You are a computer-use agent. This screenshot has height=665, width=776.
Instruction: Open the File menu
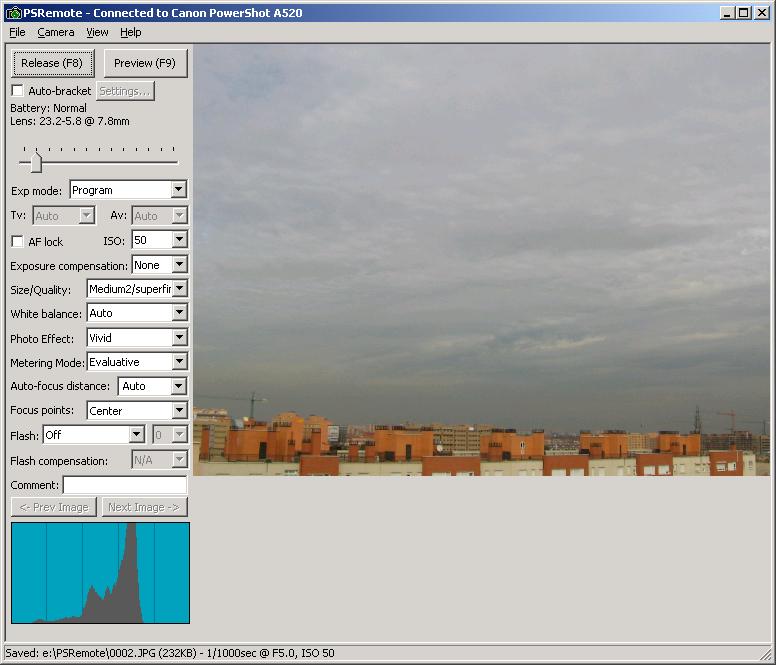click(17, 33)
